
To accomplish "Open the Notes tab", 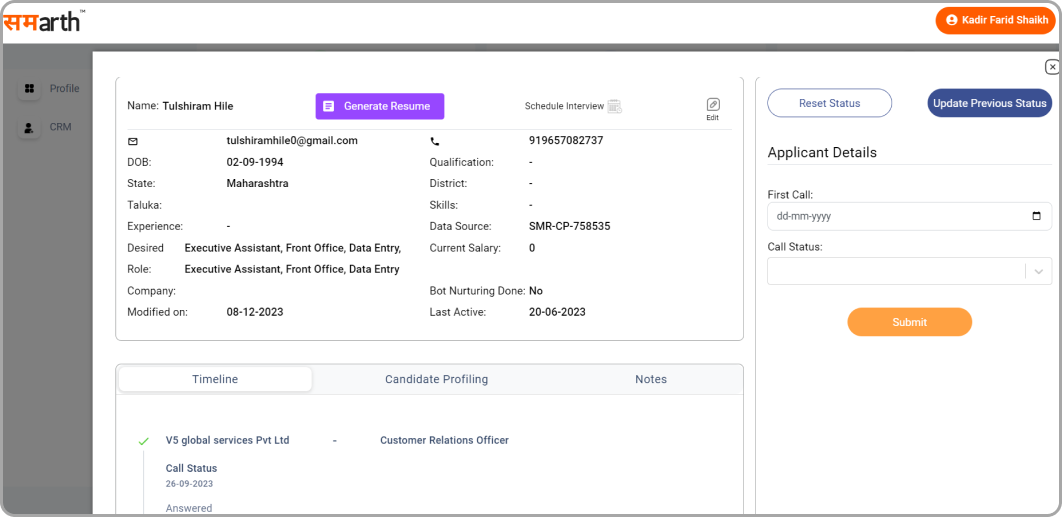I will [650, 379].
